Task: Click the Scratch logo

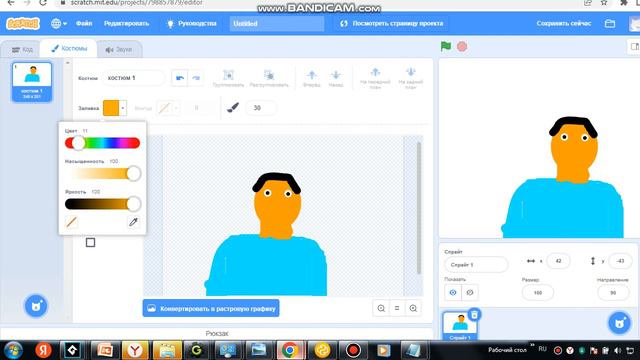Action: (x=23, y=23)
